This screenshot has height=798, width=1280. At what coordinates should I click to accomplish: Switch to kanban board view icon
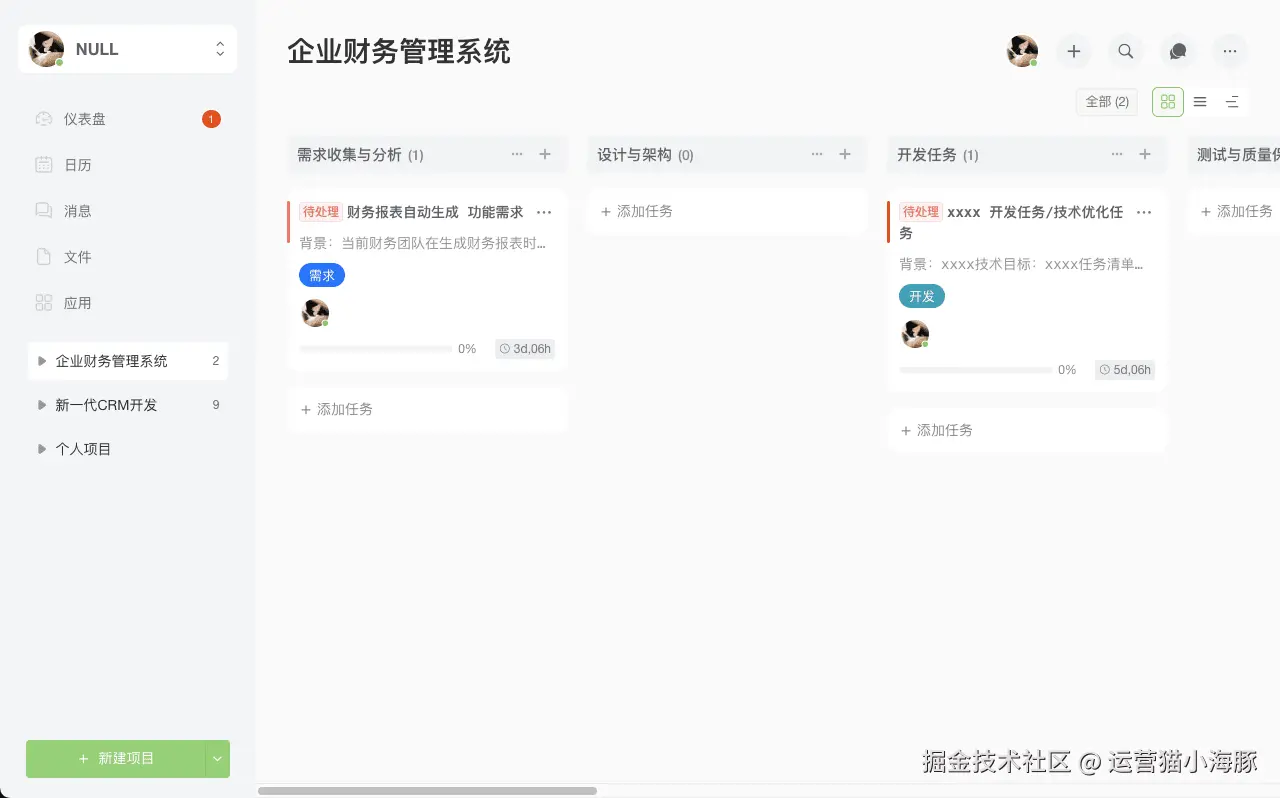click(1168, 102)
